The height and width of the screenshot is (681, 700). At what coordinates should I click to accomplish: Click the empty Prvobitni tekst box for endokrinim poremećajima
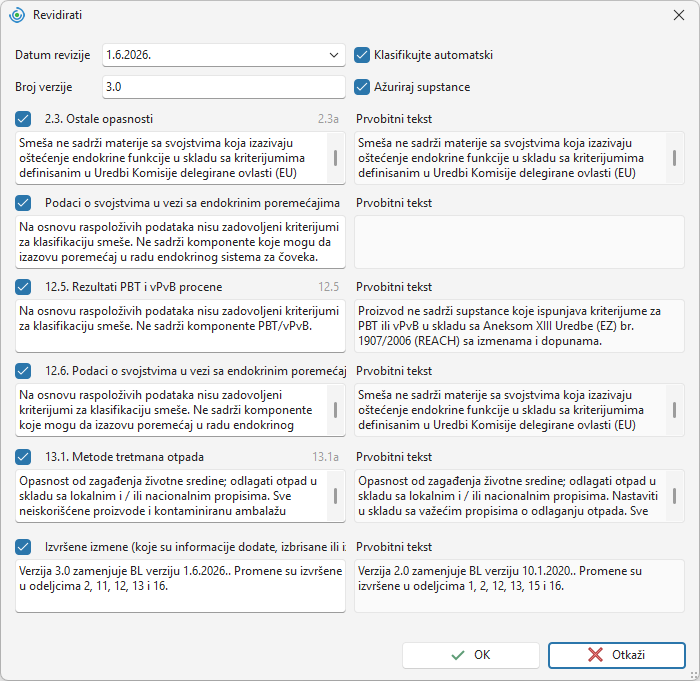[x=519, y=242]
